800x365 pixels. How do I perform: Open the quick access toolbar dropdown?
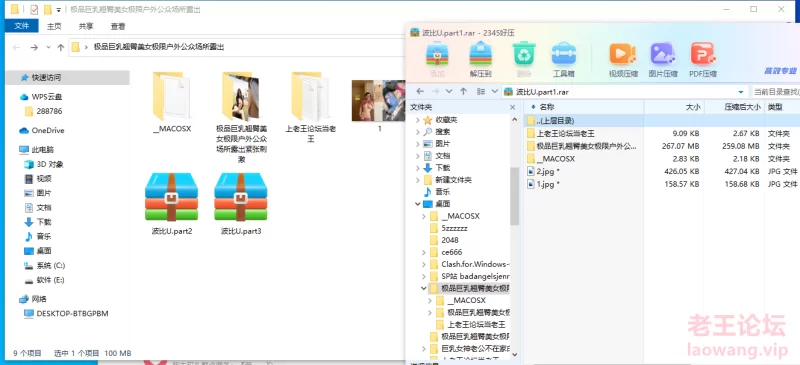tap(59, 10)
